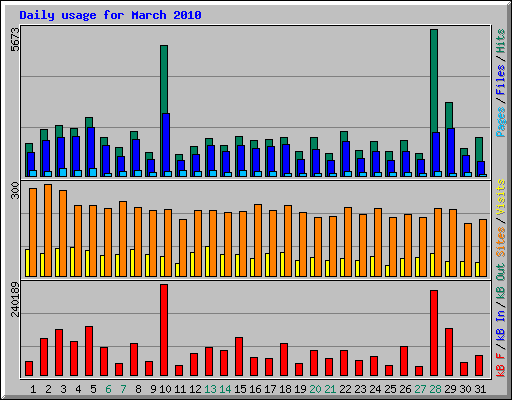Click the 5673 axis value
Image resolution: width=512 pixels, height=400 pixels.
15,39
